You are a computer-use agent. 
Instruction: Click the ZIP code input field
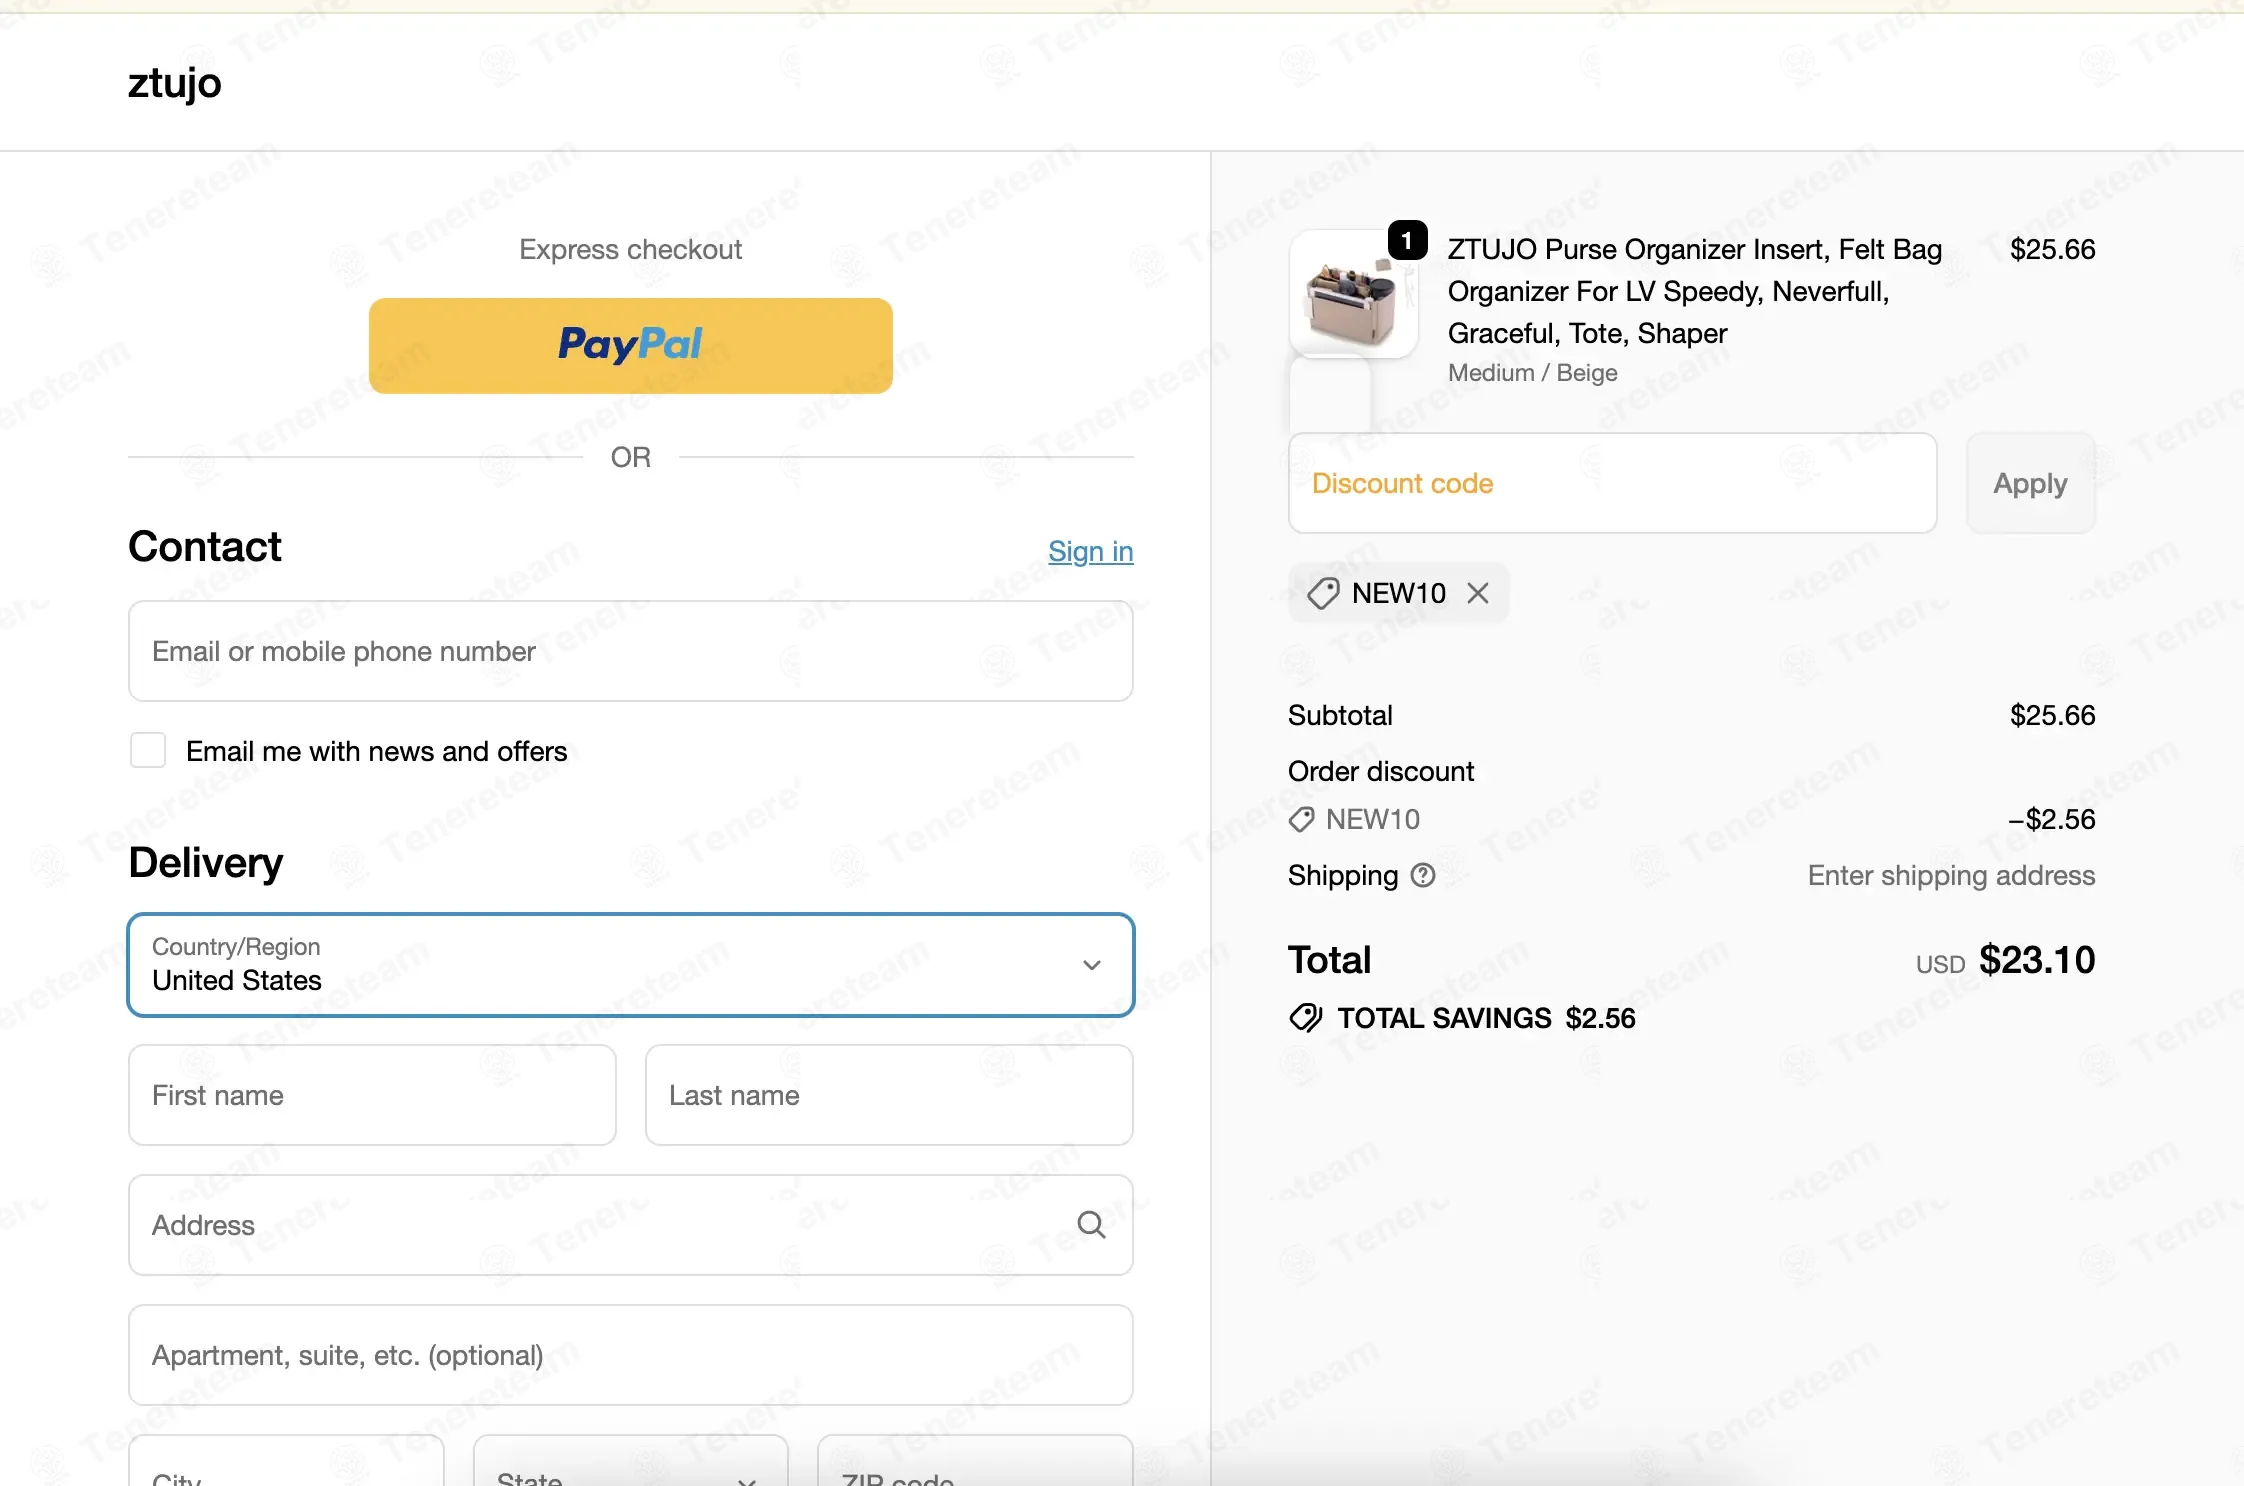pyautogui.click(x=975, y=1461)
